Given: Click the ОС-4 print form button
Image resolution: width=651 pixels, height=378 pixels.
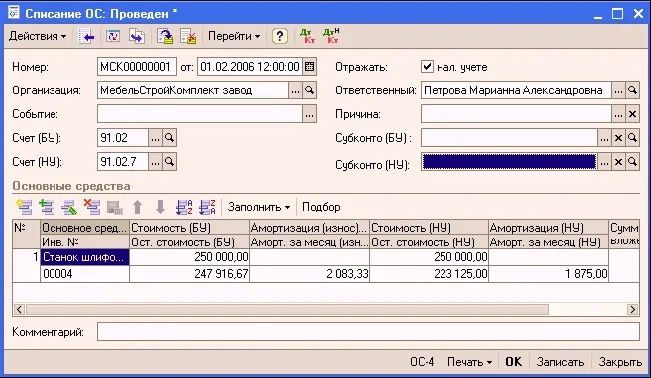Looking at the screenshot, I should (422, 362).
